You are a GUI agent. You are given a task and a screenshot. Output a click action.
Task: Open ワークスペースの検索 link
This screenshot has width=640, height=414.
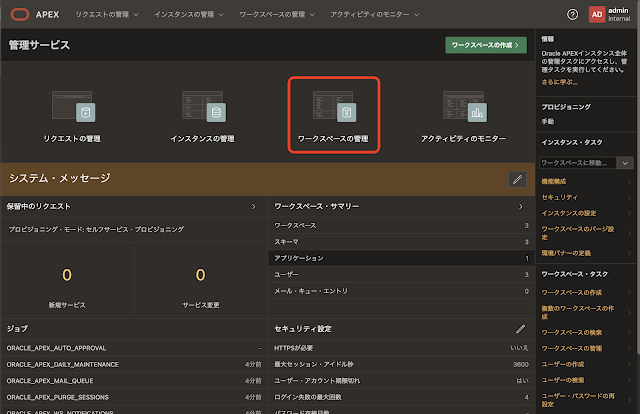tap(571, 332)
